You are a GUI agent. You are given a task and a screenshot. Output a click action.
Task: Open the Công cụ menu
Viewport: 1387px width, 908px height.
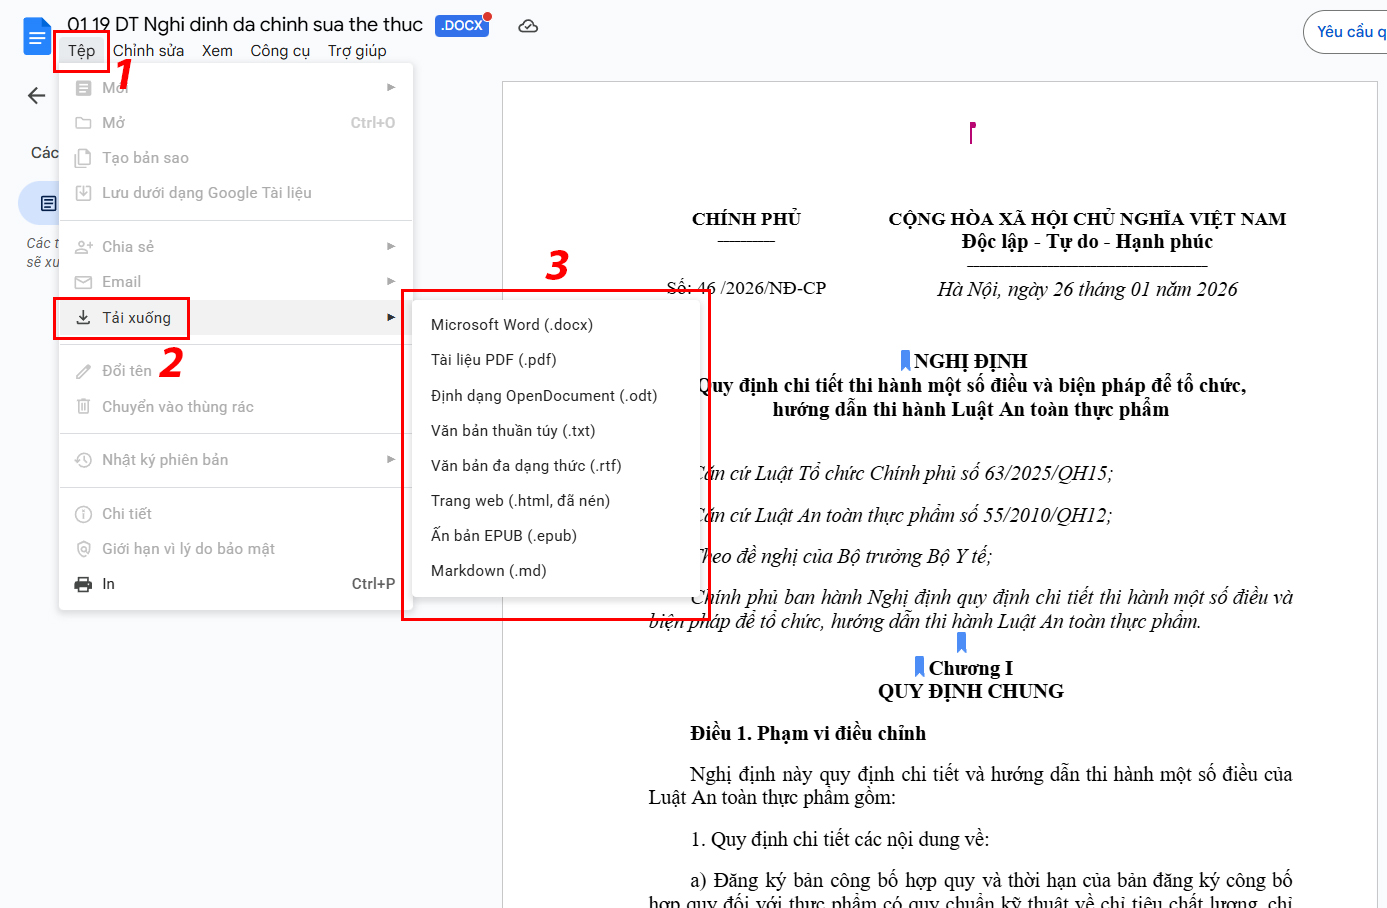(280, 51)
